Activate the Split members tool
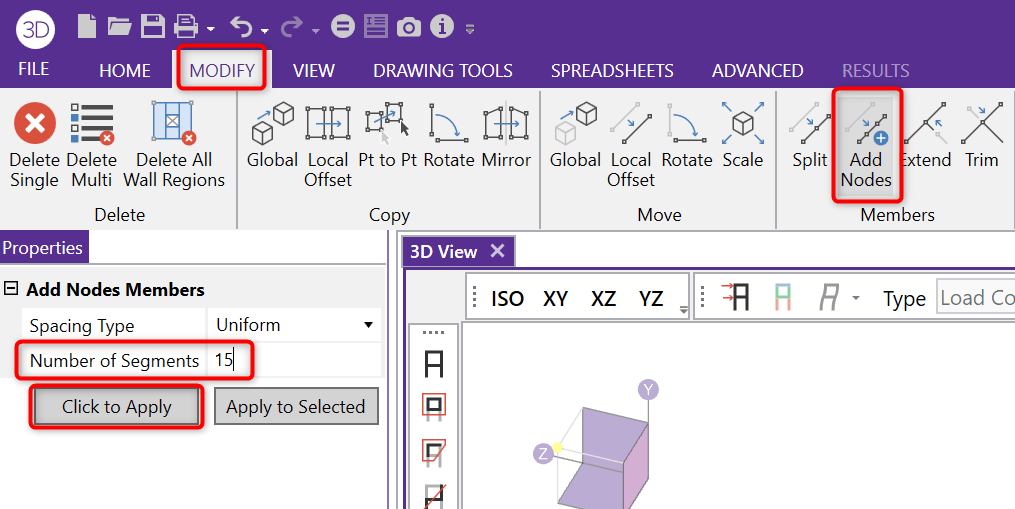This screenshot has width=1015, height=509. tap(809, 124)
